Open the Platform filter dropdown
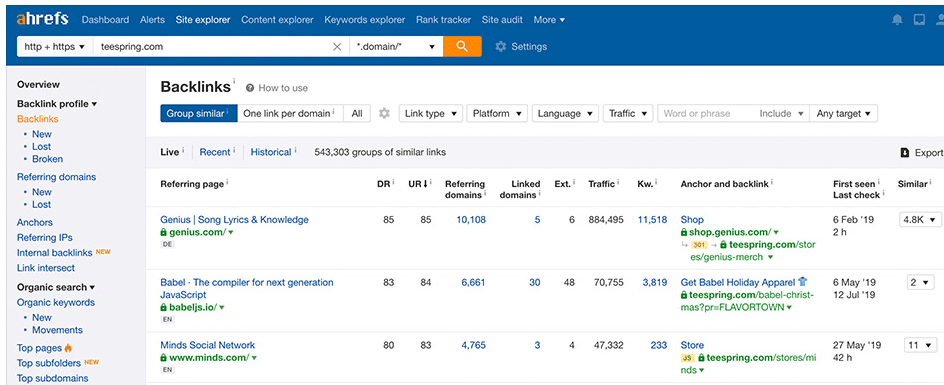This screenshot has height=385, width=944. pyautogui.click(x=497, y=113)
